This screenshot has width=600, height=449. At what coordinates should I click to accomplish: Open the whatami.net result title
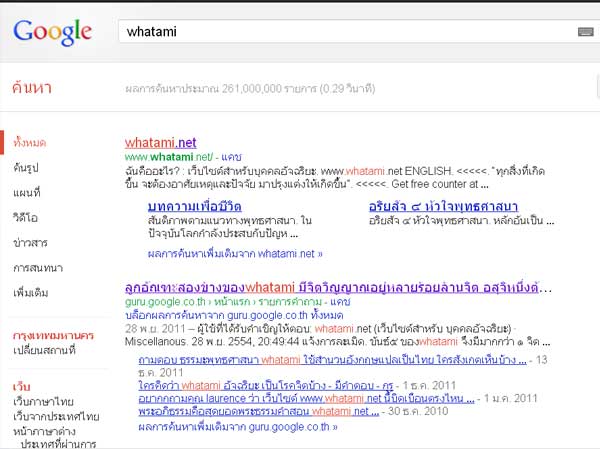(x=160, y=143)
